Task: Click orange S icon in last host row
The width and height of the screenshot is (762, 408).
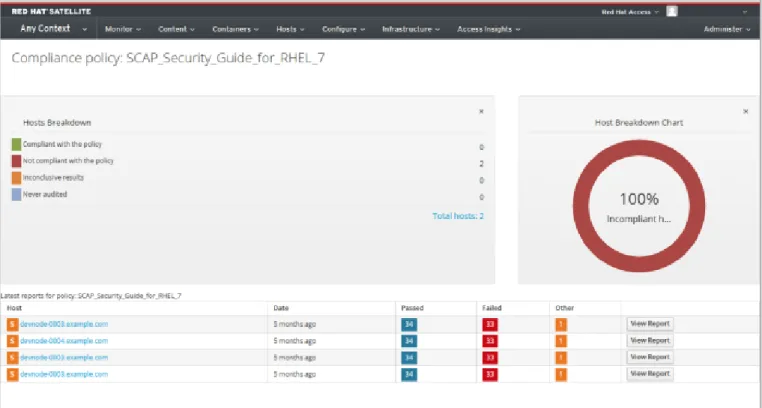Action: (x=13, y=374)
